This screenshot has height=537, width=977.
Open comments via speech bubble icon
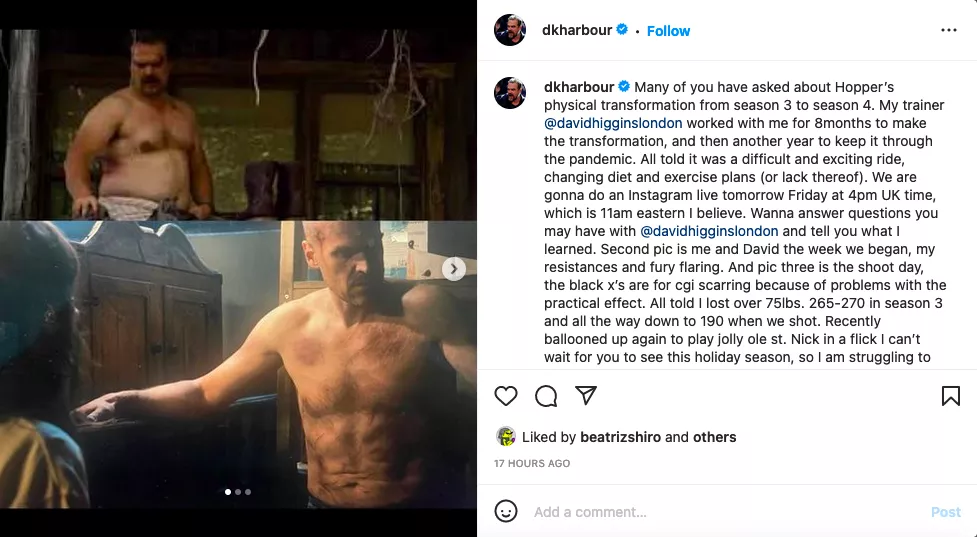pyautogui.click(x=546, y=396)
